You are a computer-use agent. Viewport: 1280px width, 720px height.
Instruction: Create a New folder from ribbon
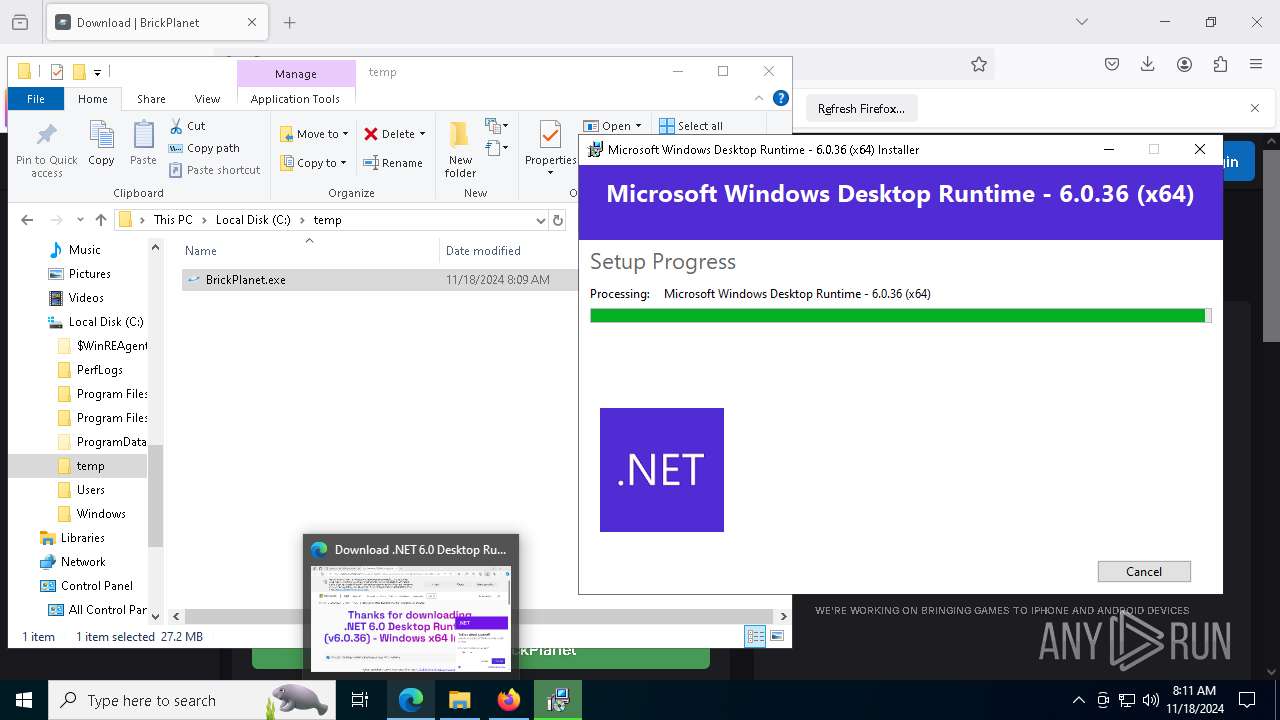(460, 150)
